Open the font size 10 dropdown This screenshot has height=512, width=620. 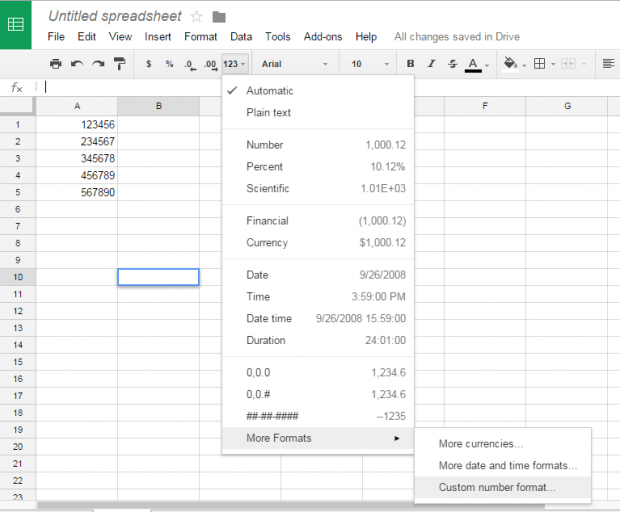coord(370,64)
